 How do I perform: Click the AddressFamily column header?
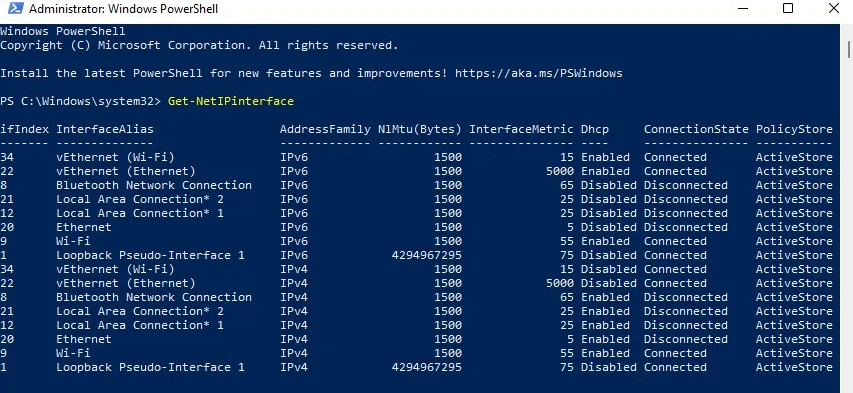[x=325, y=129]
